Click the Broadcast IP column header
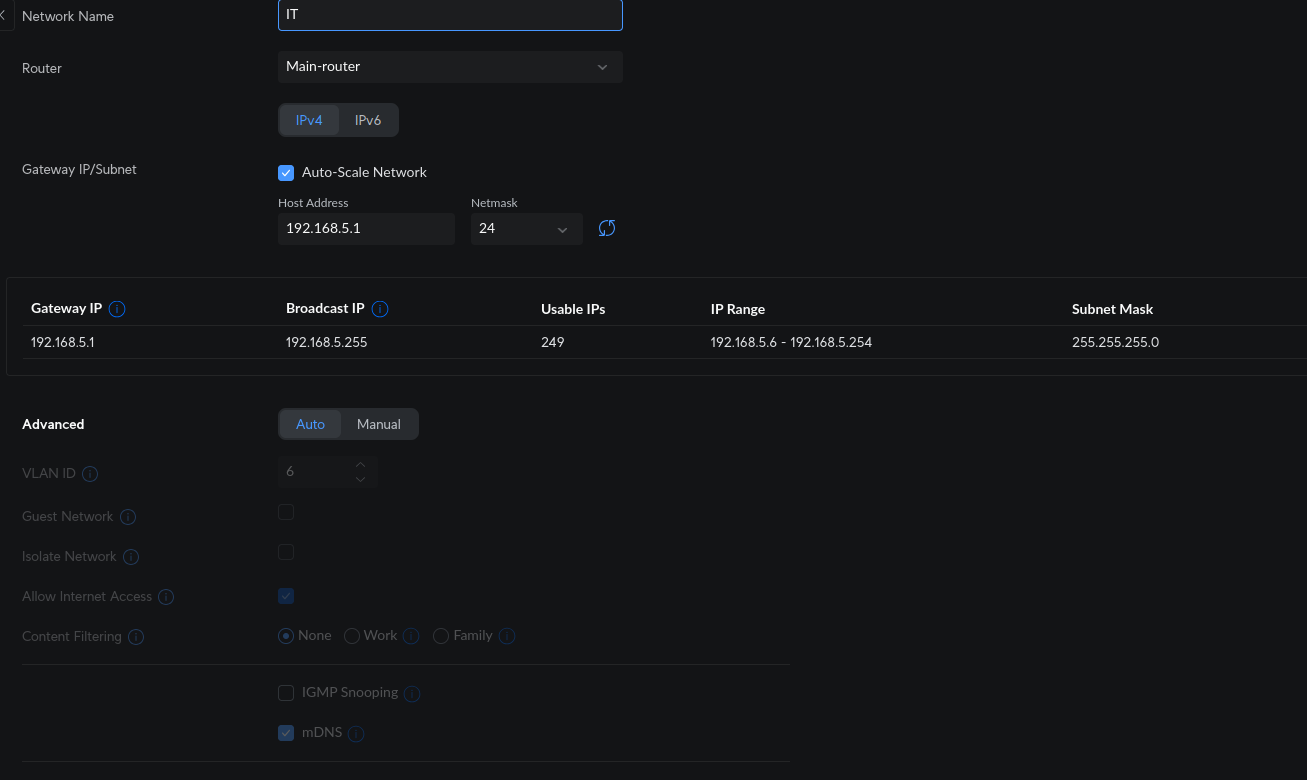1307x780 pixels. [x=325, y=309]
